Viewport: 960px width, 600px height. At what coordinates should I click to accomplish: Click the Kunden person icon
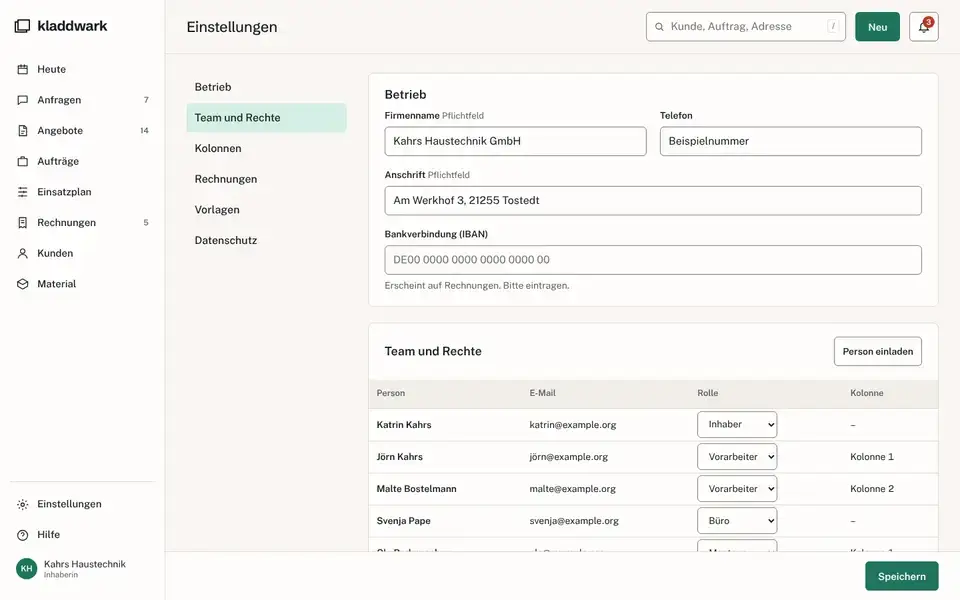[x=23, y=253]
